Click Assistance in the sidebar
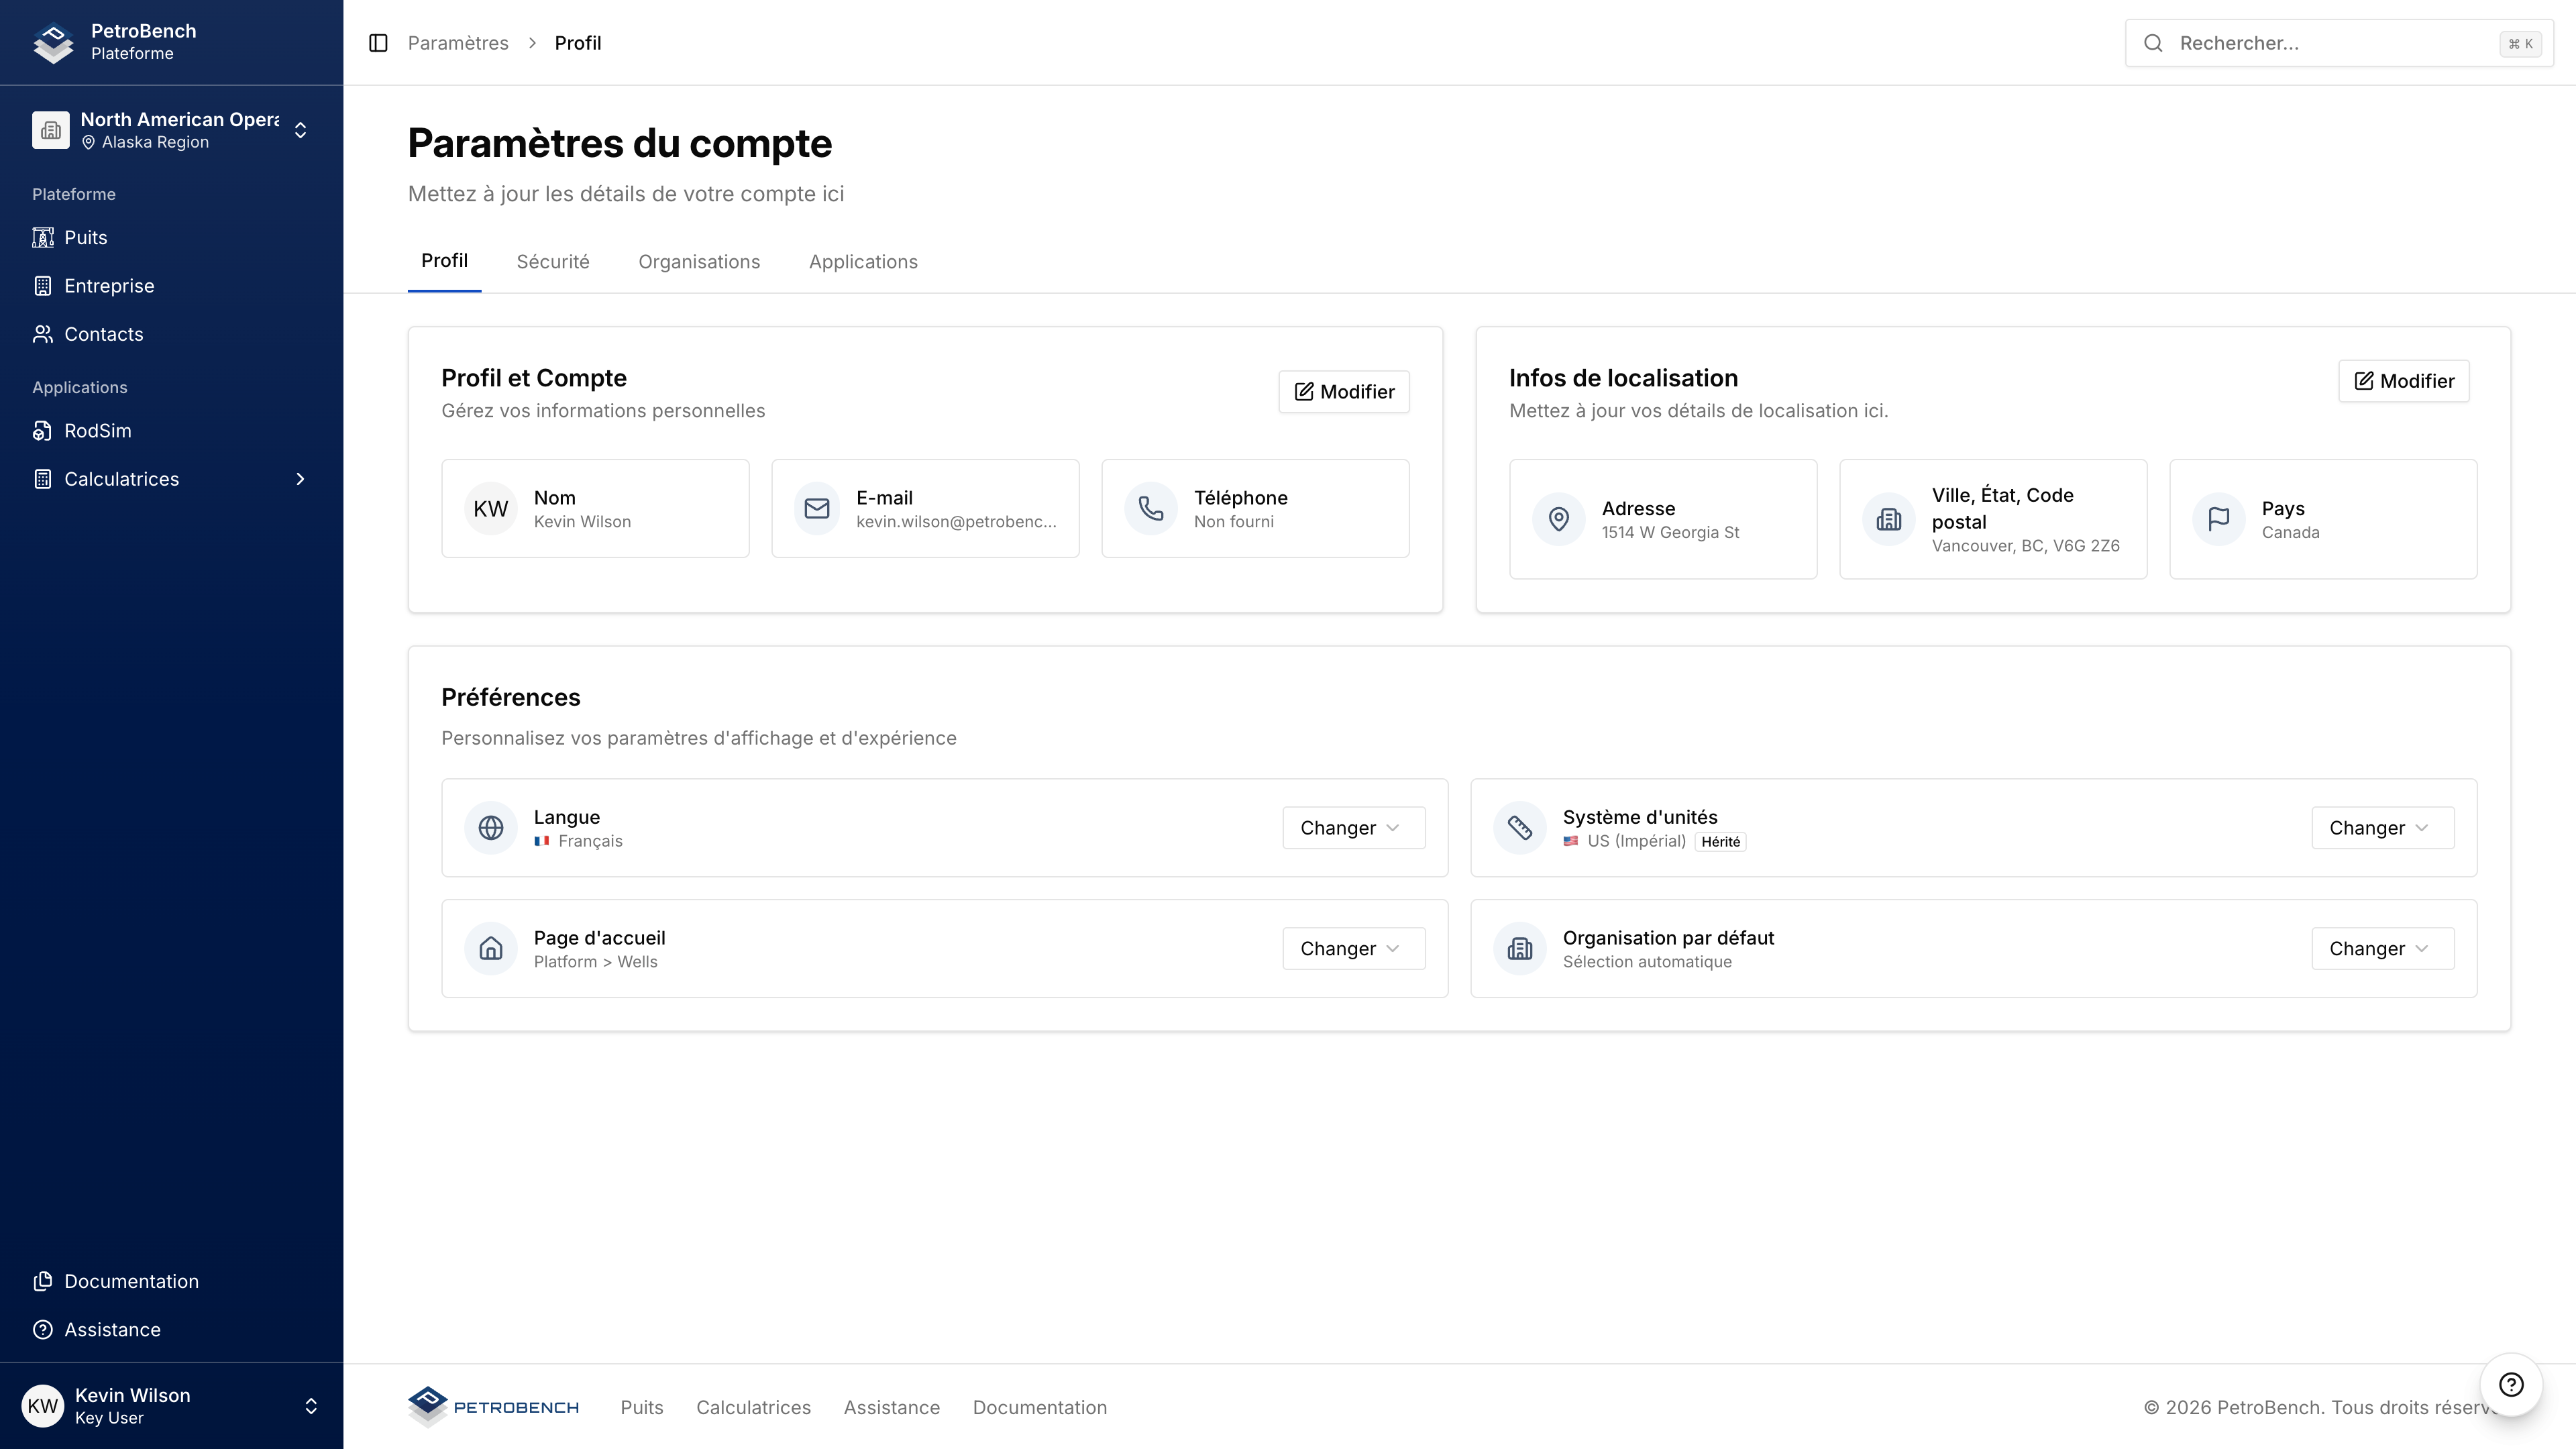The width and height of the screenshot is (2576, 1449). click(x=112, y=1329)
